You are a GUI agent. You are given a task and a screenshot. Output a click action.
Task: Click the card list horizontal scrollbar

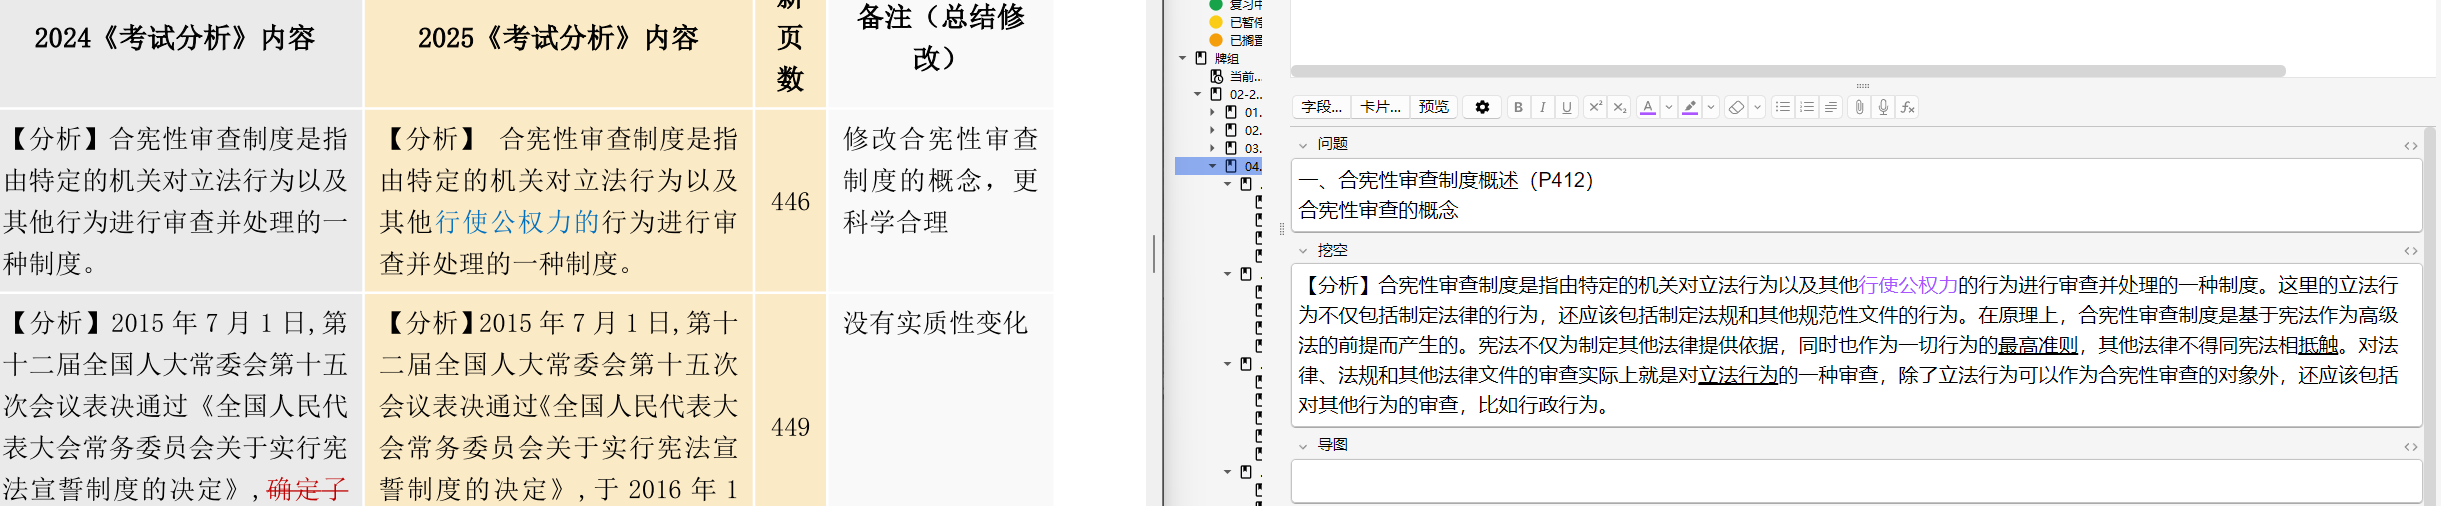[1788, 71]
